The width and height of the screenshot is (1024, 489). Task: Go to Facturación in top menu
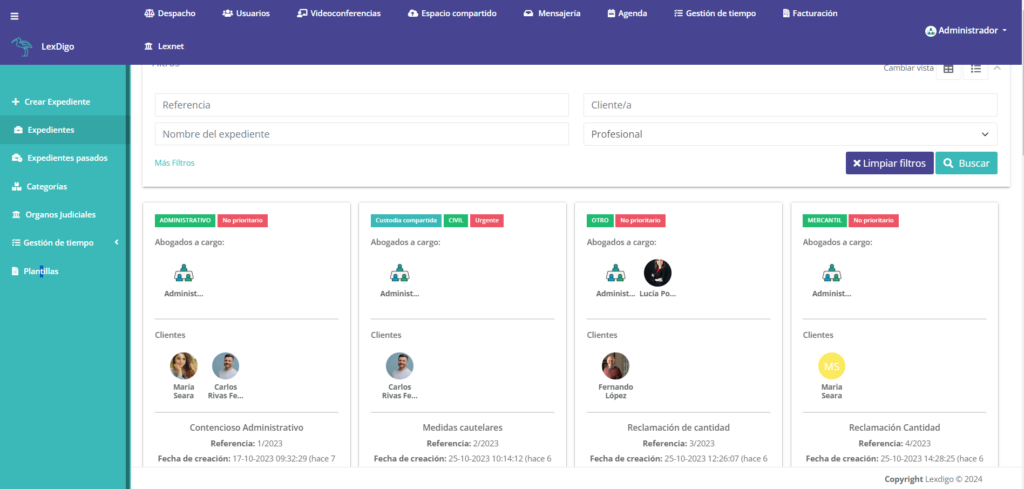tap(809, 14)
